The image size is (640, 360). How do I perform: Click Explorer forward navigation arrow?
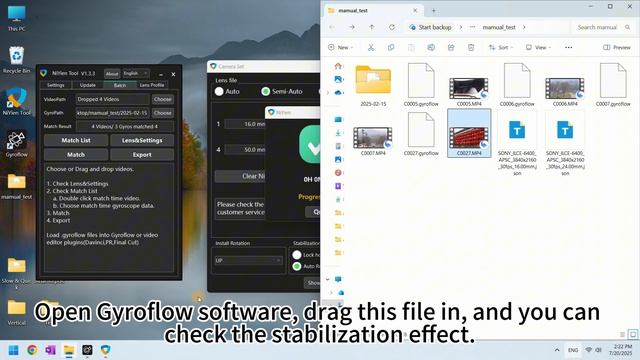(x=351, y=27)
